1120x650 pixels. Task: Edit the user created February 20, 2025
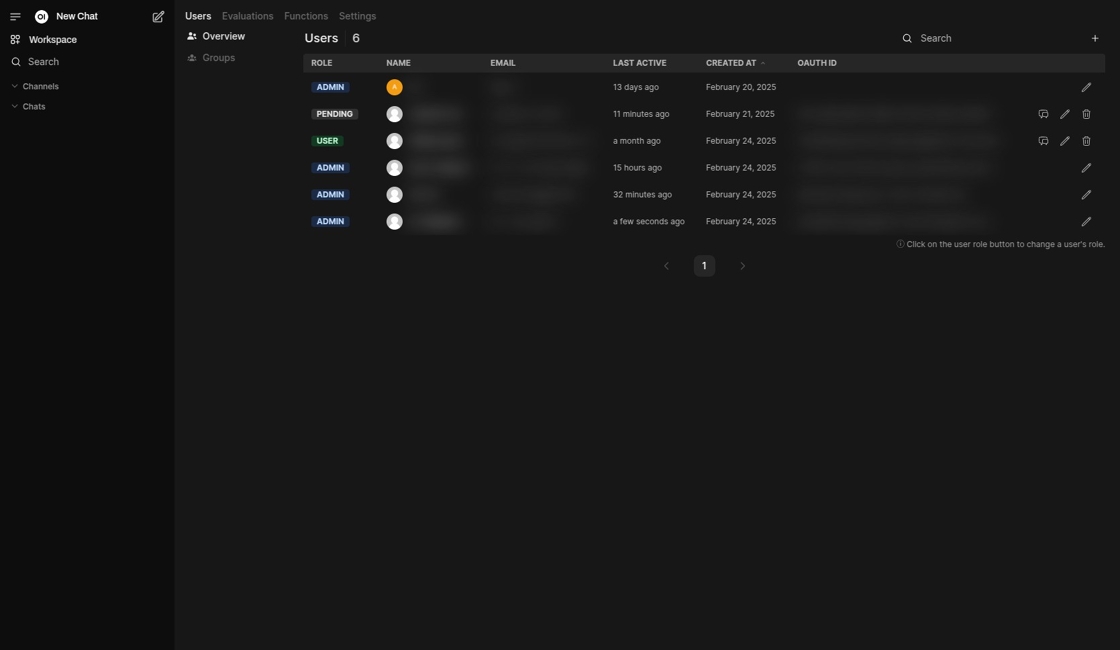point(1086,87)
